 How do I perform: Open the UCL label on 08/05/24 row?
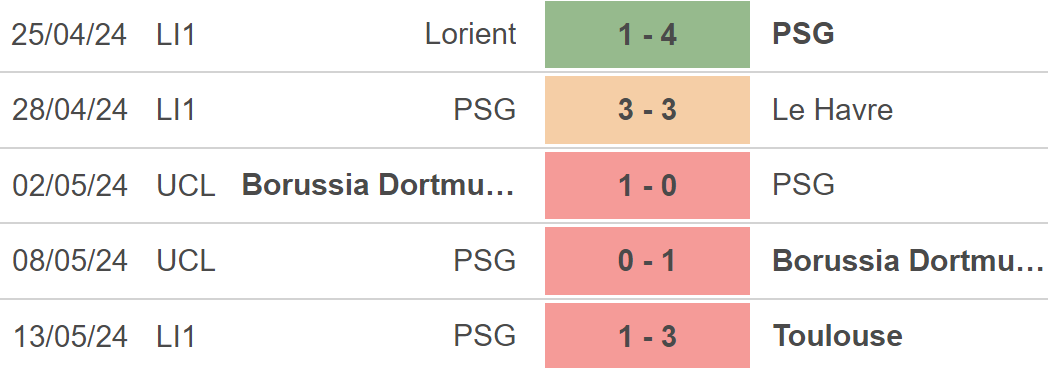pos(186,260)
